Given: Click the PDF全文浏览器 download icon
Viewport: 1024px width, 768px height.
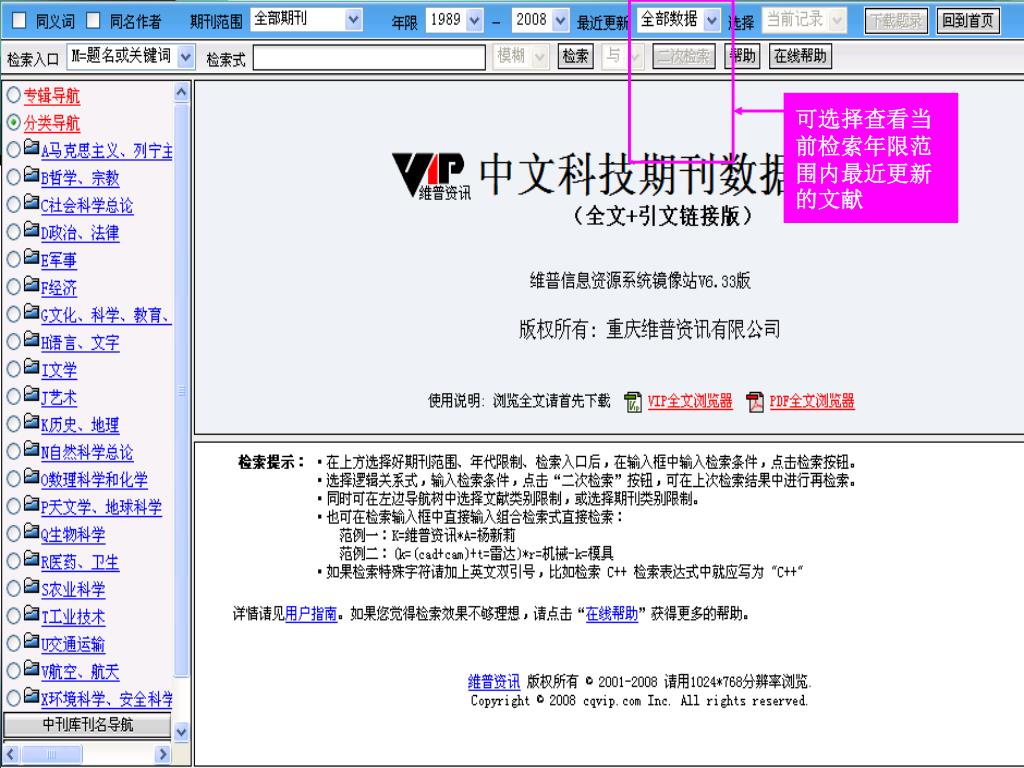Looking at the screenshot, I should [x=755, y=402].
